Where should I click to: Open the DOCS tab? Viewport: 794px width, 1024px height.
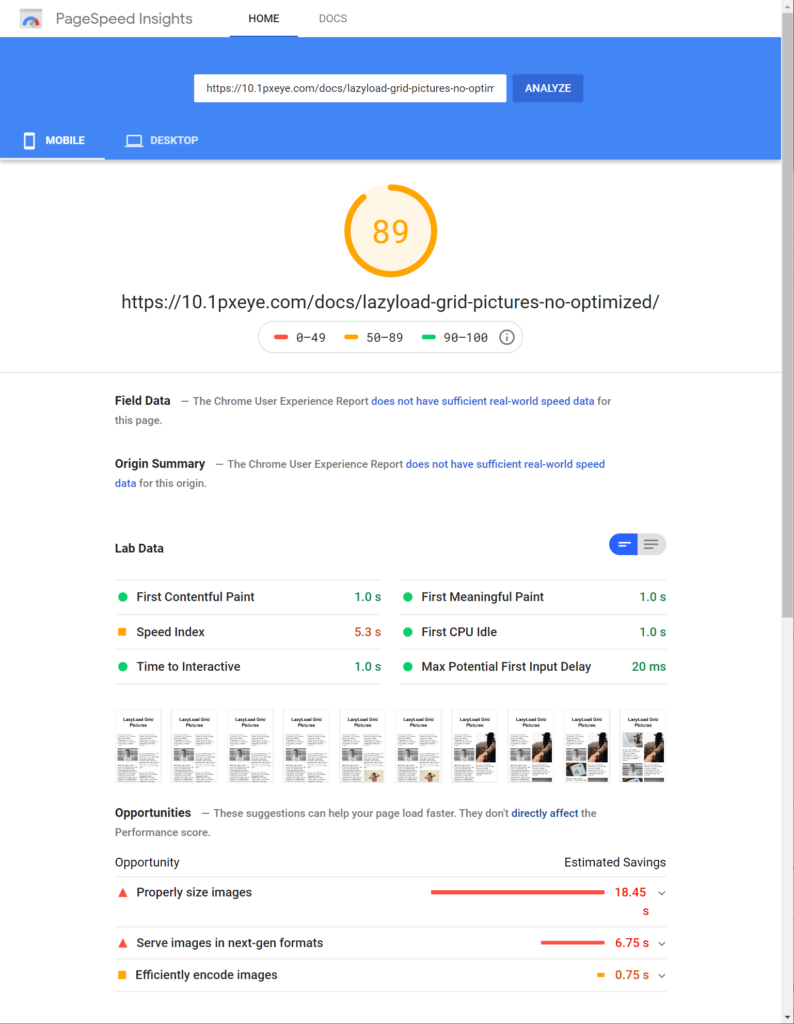[x=332, y=19]
